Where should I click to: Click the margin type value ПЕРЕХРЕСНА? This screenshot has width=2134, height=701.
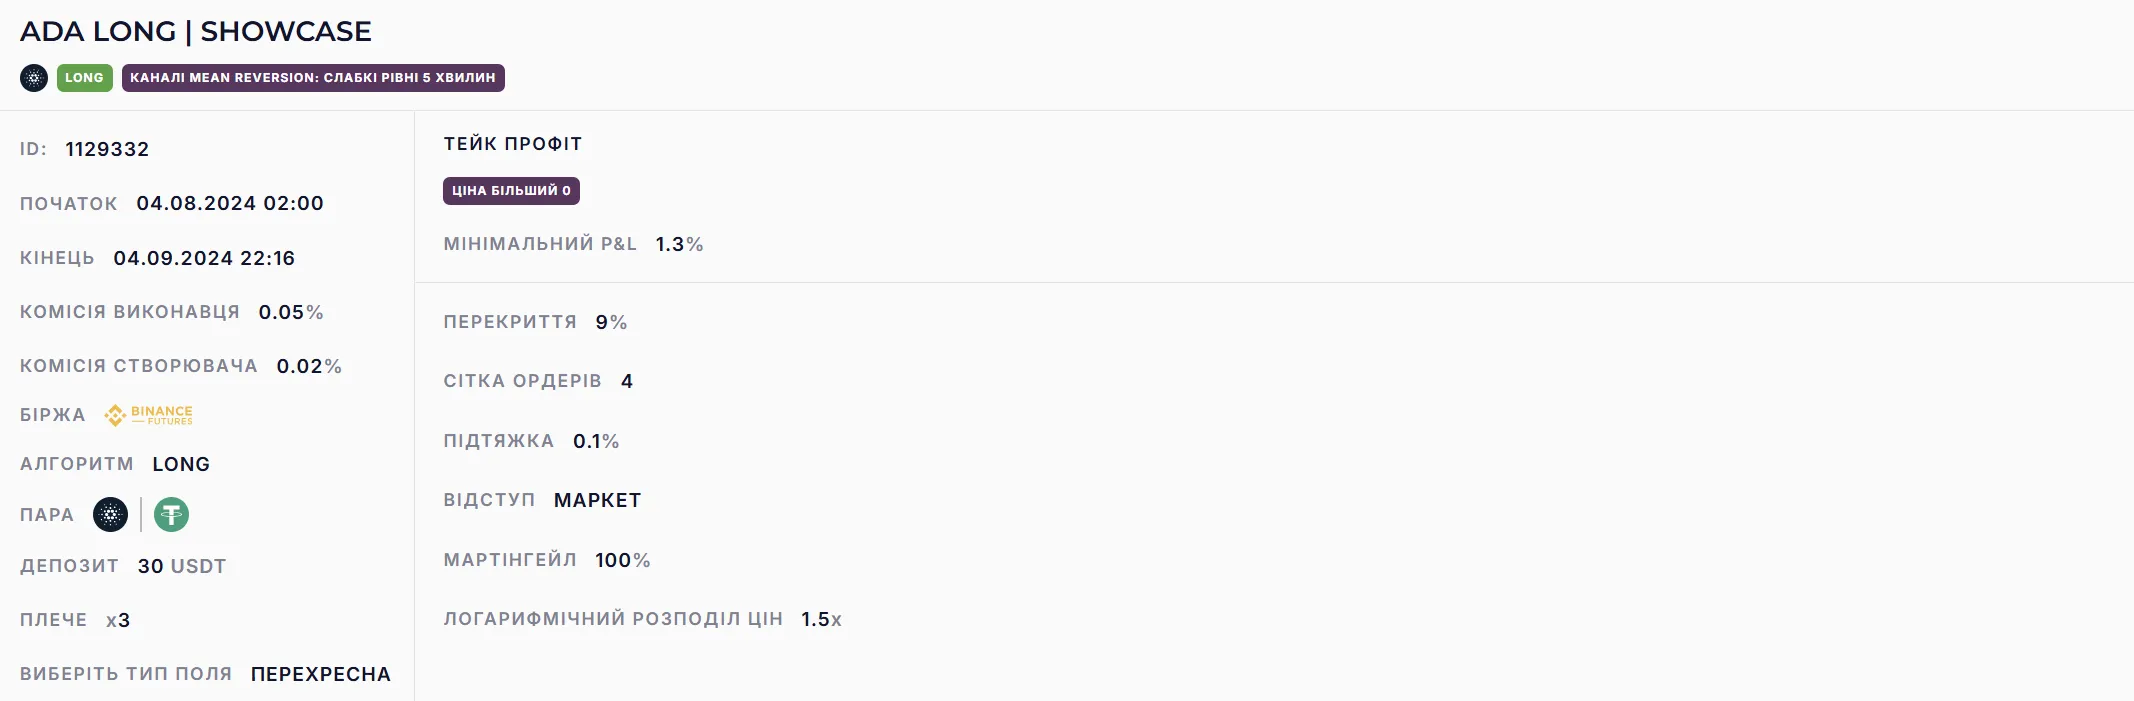point(321,674)
